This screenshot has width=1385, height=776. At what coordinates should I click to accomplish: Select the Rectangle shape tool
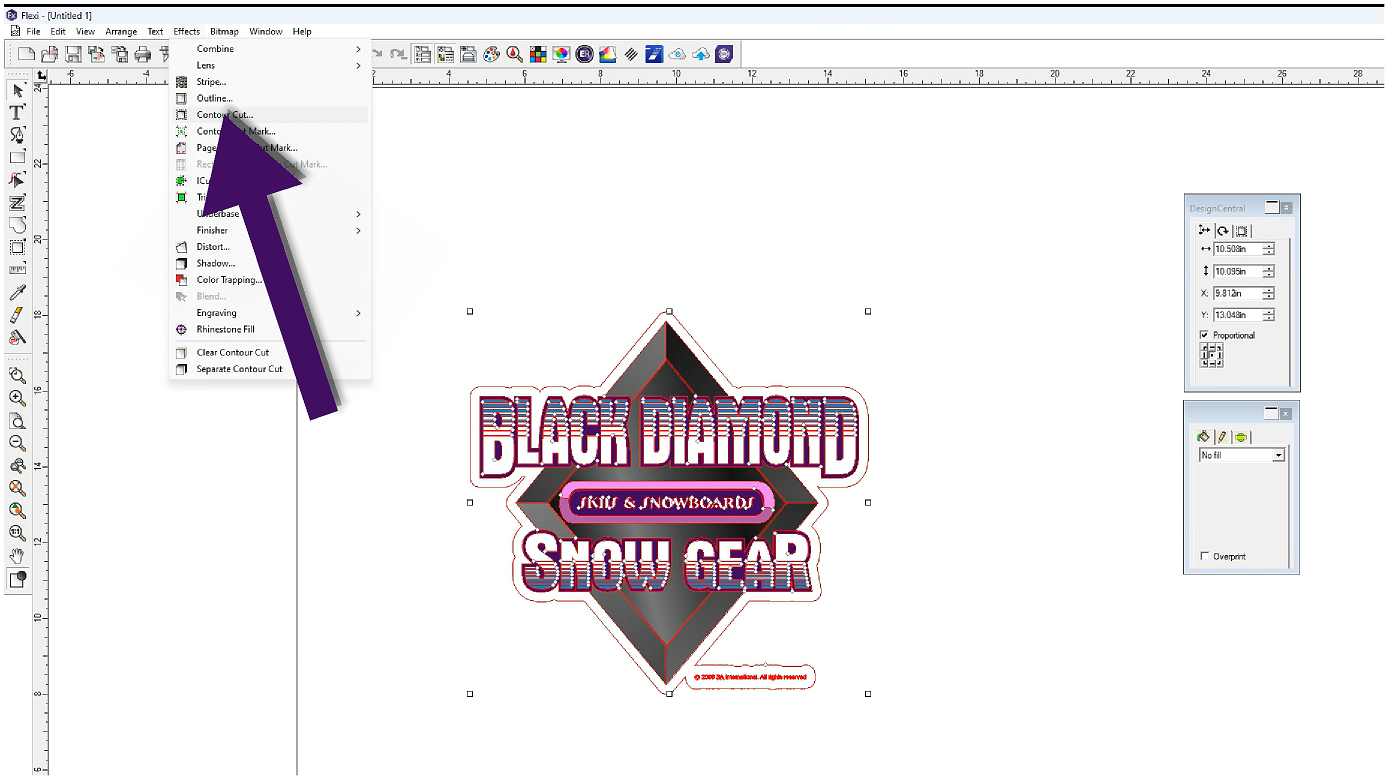point(17,157)
